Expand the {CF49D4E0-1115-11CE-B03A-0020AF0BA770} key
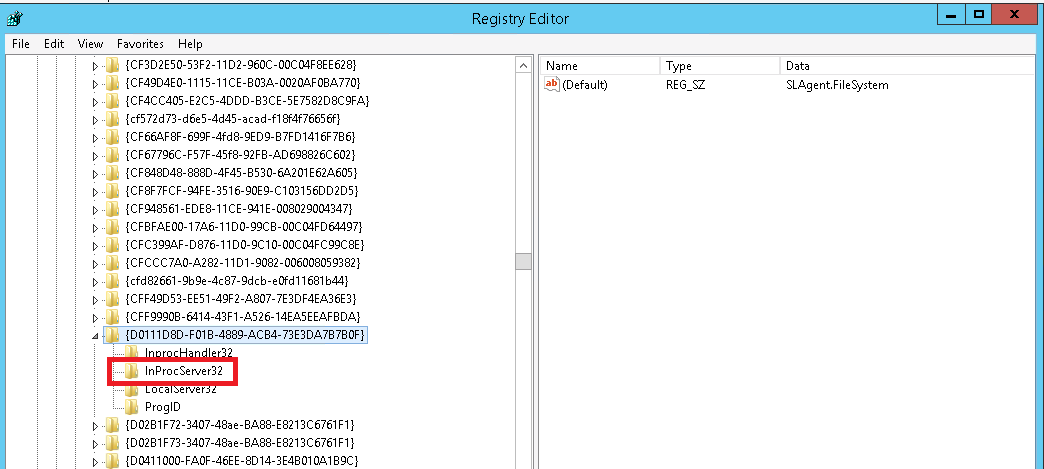 [96, 83]
